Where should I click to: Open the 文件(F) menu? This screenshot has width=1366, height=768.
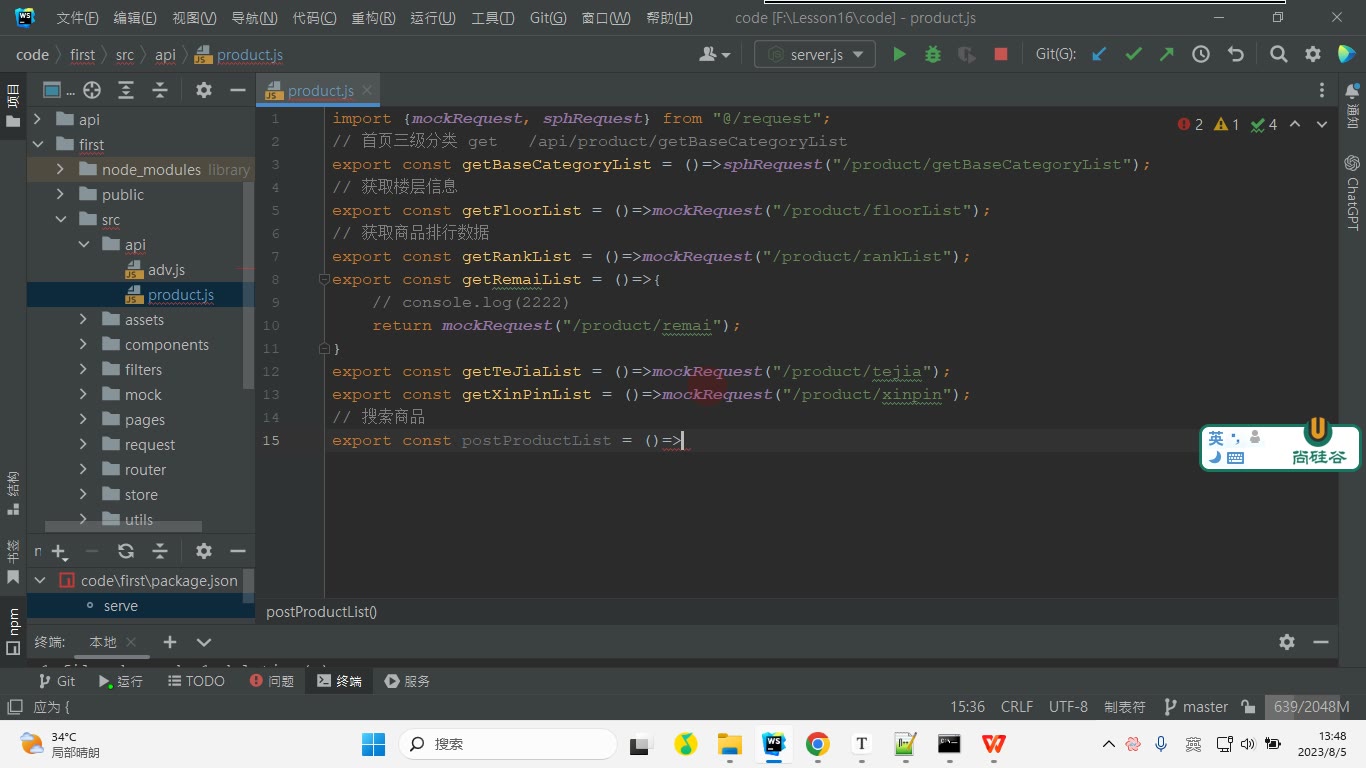coord(77,18)
